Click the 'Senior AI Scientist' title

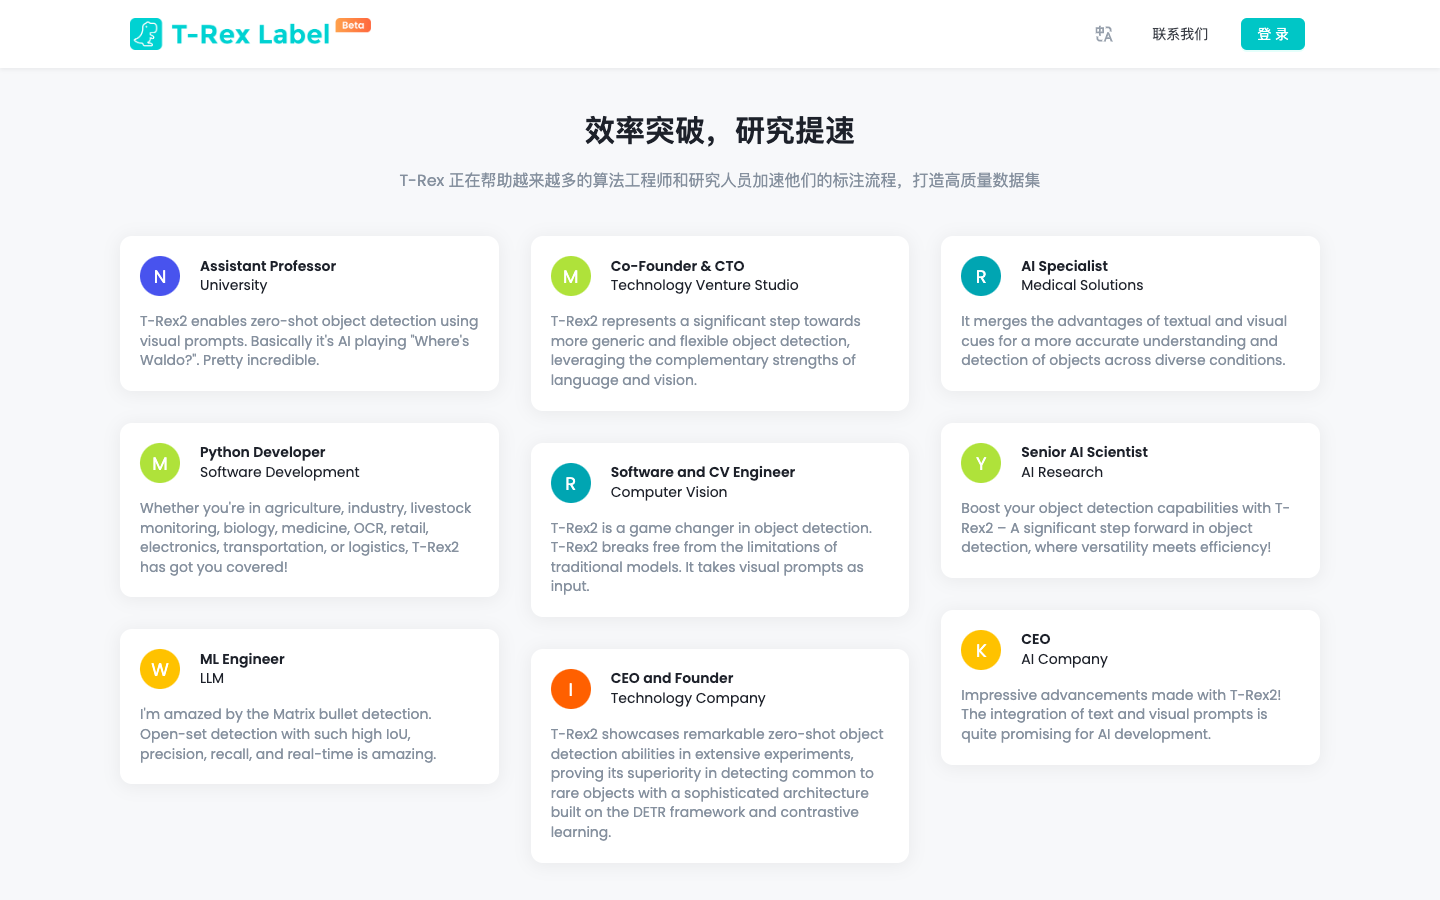(x=1084, y=452)
